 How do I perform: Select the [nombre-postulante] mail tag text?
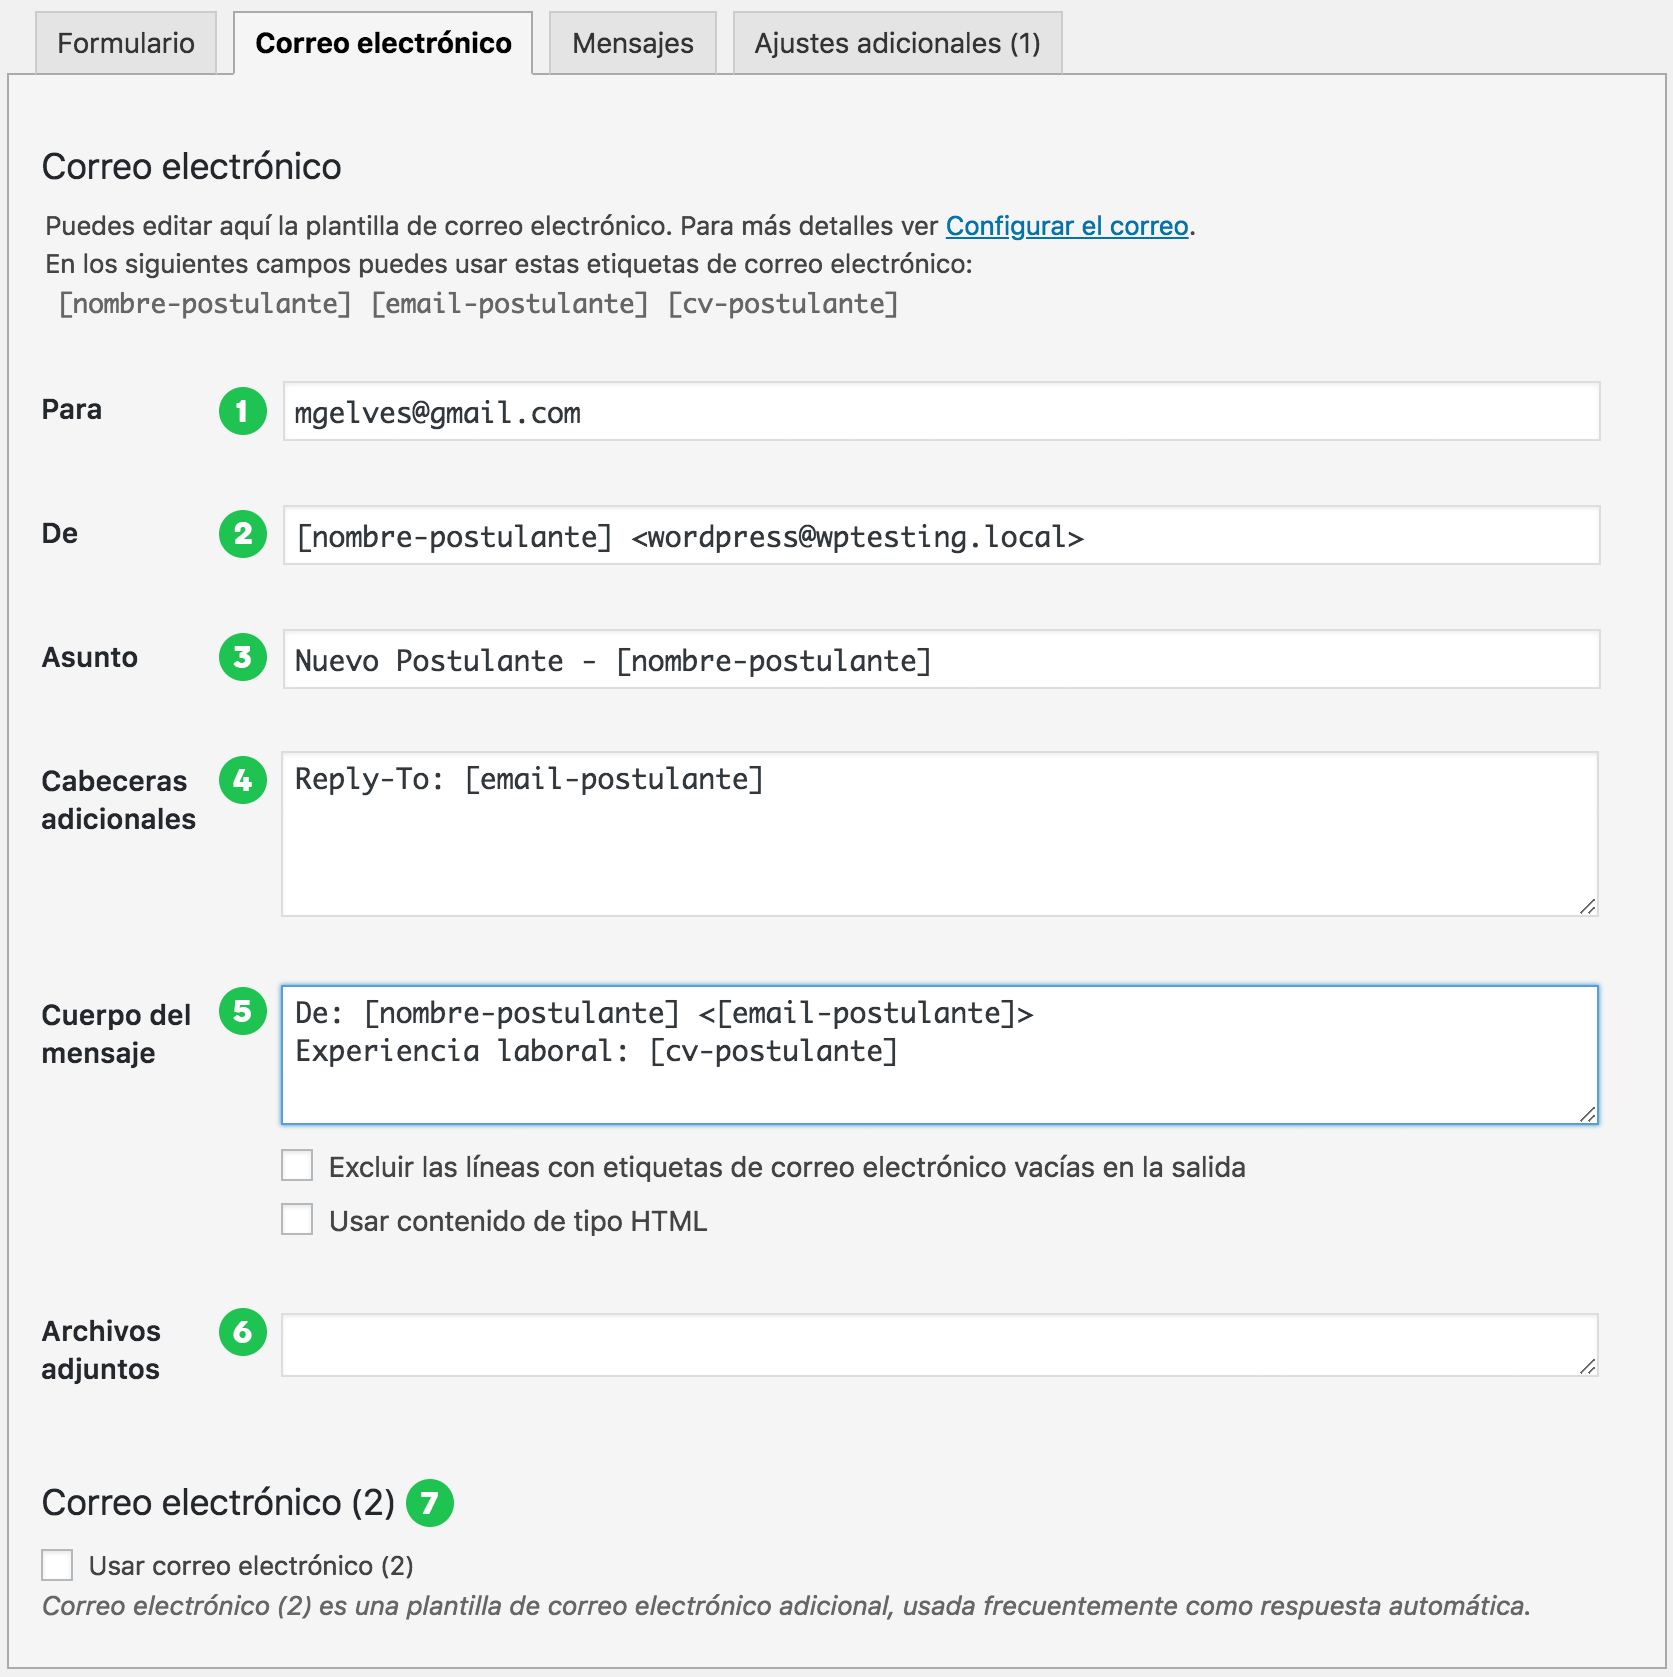tap(205, 304)
